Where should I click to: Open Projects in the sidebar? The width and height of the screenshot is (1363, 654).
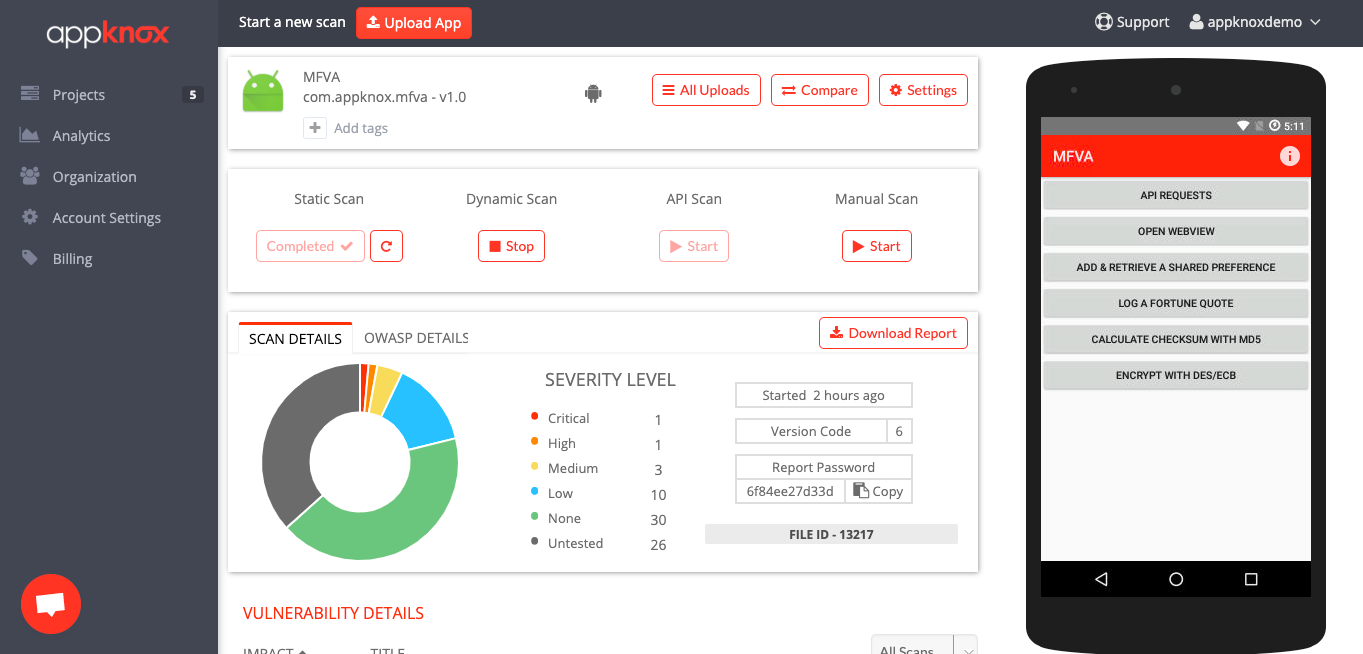[78, 95]
